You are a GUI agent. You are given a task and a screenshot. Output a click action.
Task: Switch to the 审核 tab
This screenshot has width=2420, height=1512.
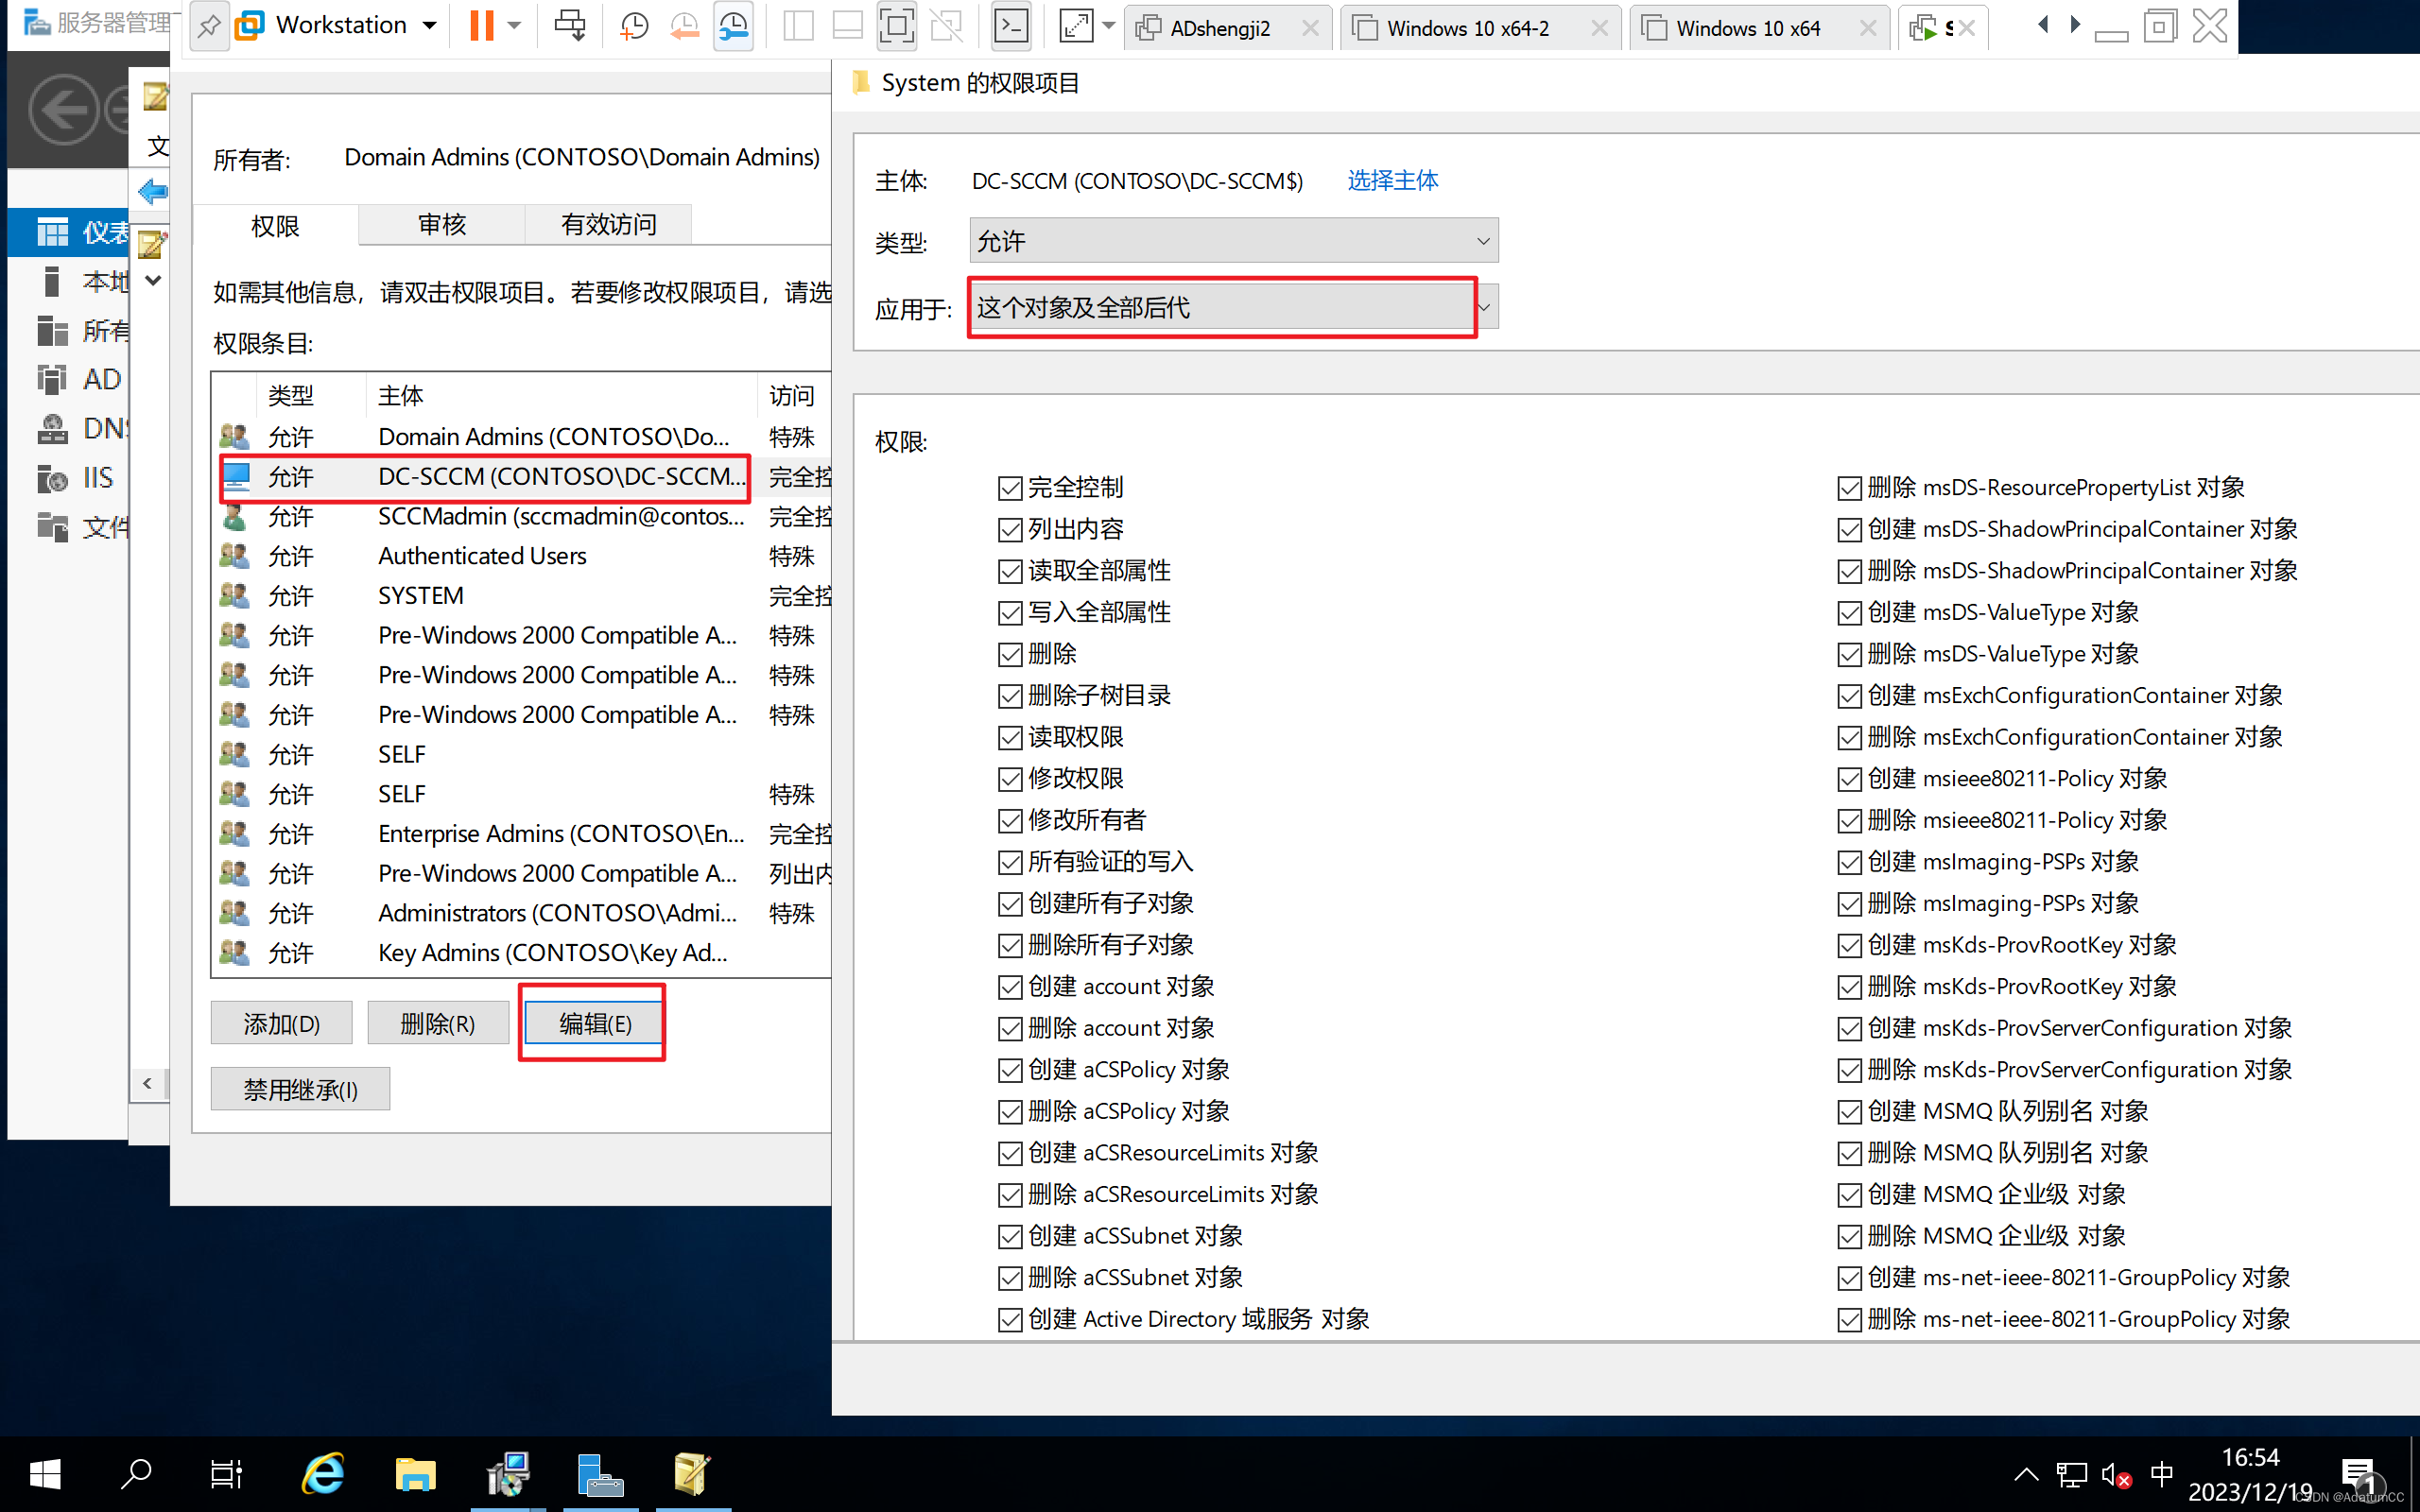pos(441,225)
